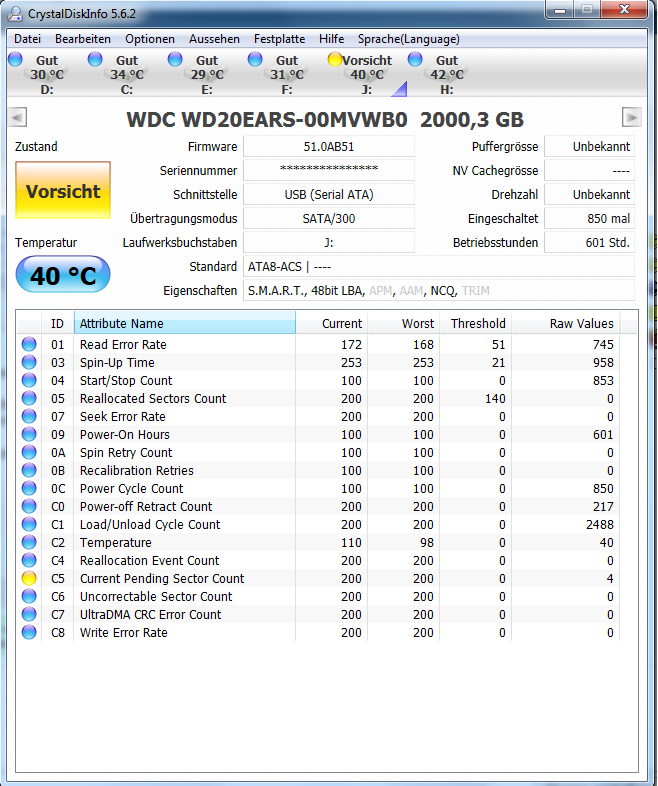Open the Festplatte menu
This screenshot has height=786, width=658.
[280, 39]
